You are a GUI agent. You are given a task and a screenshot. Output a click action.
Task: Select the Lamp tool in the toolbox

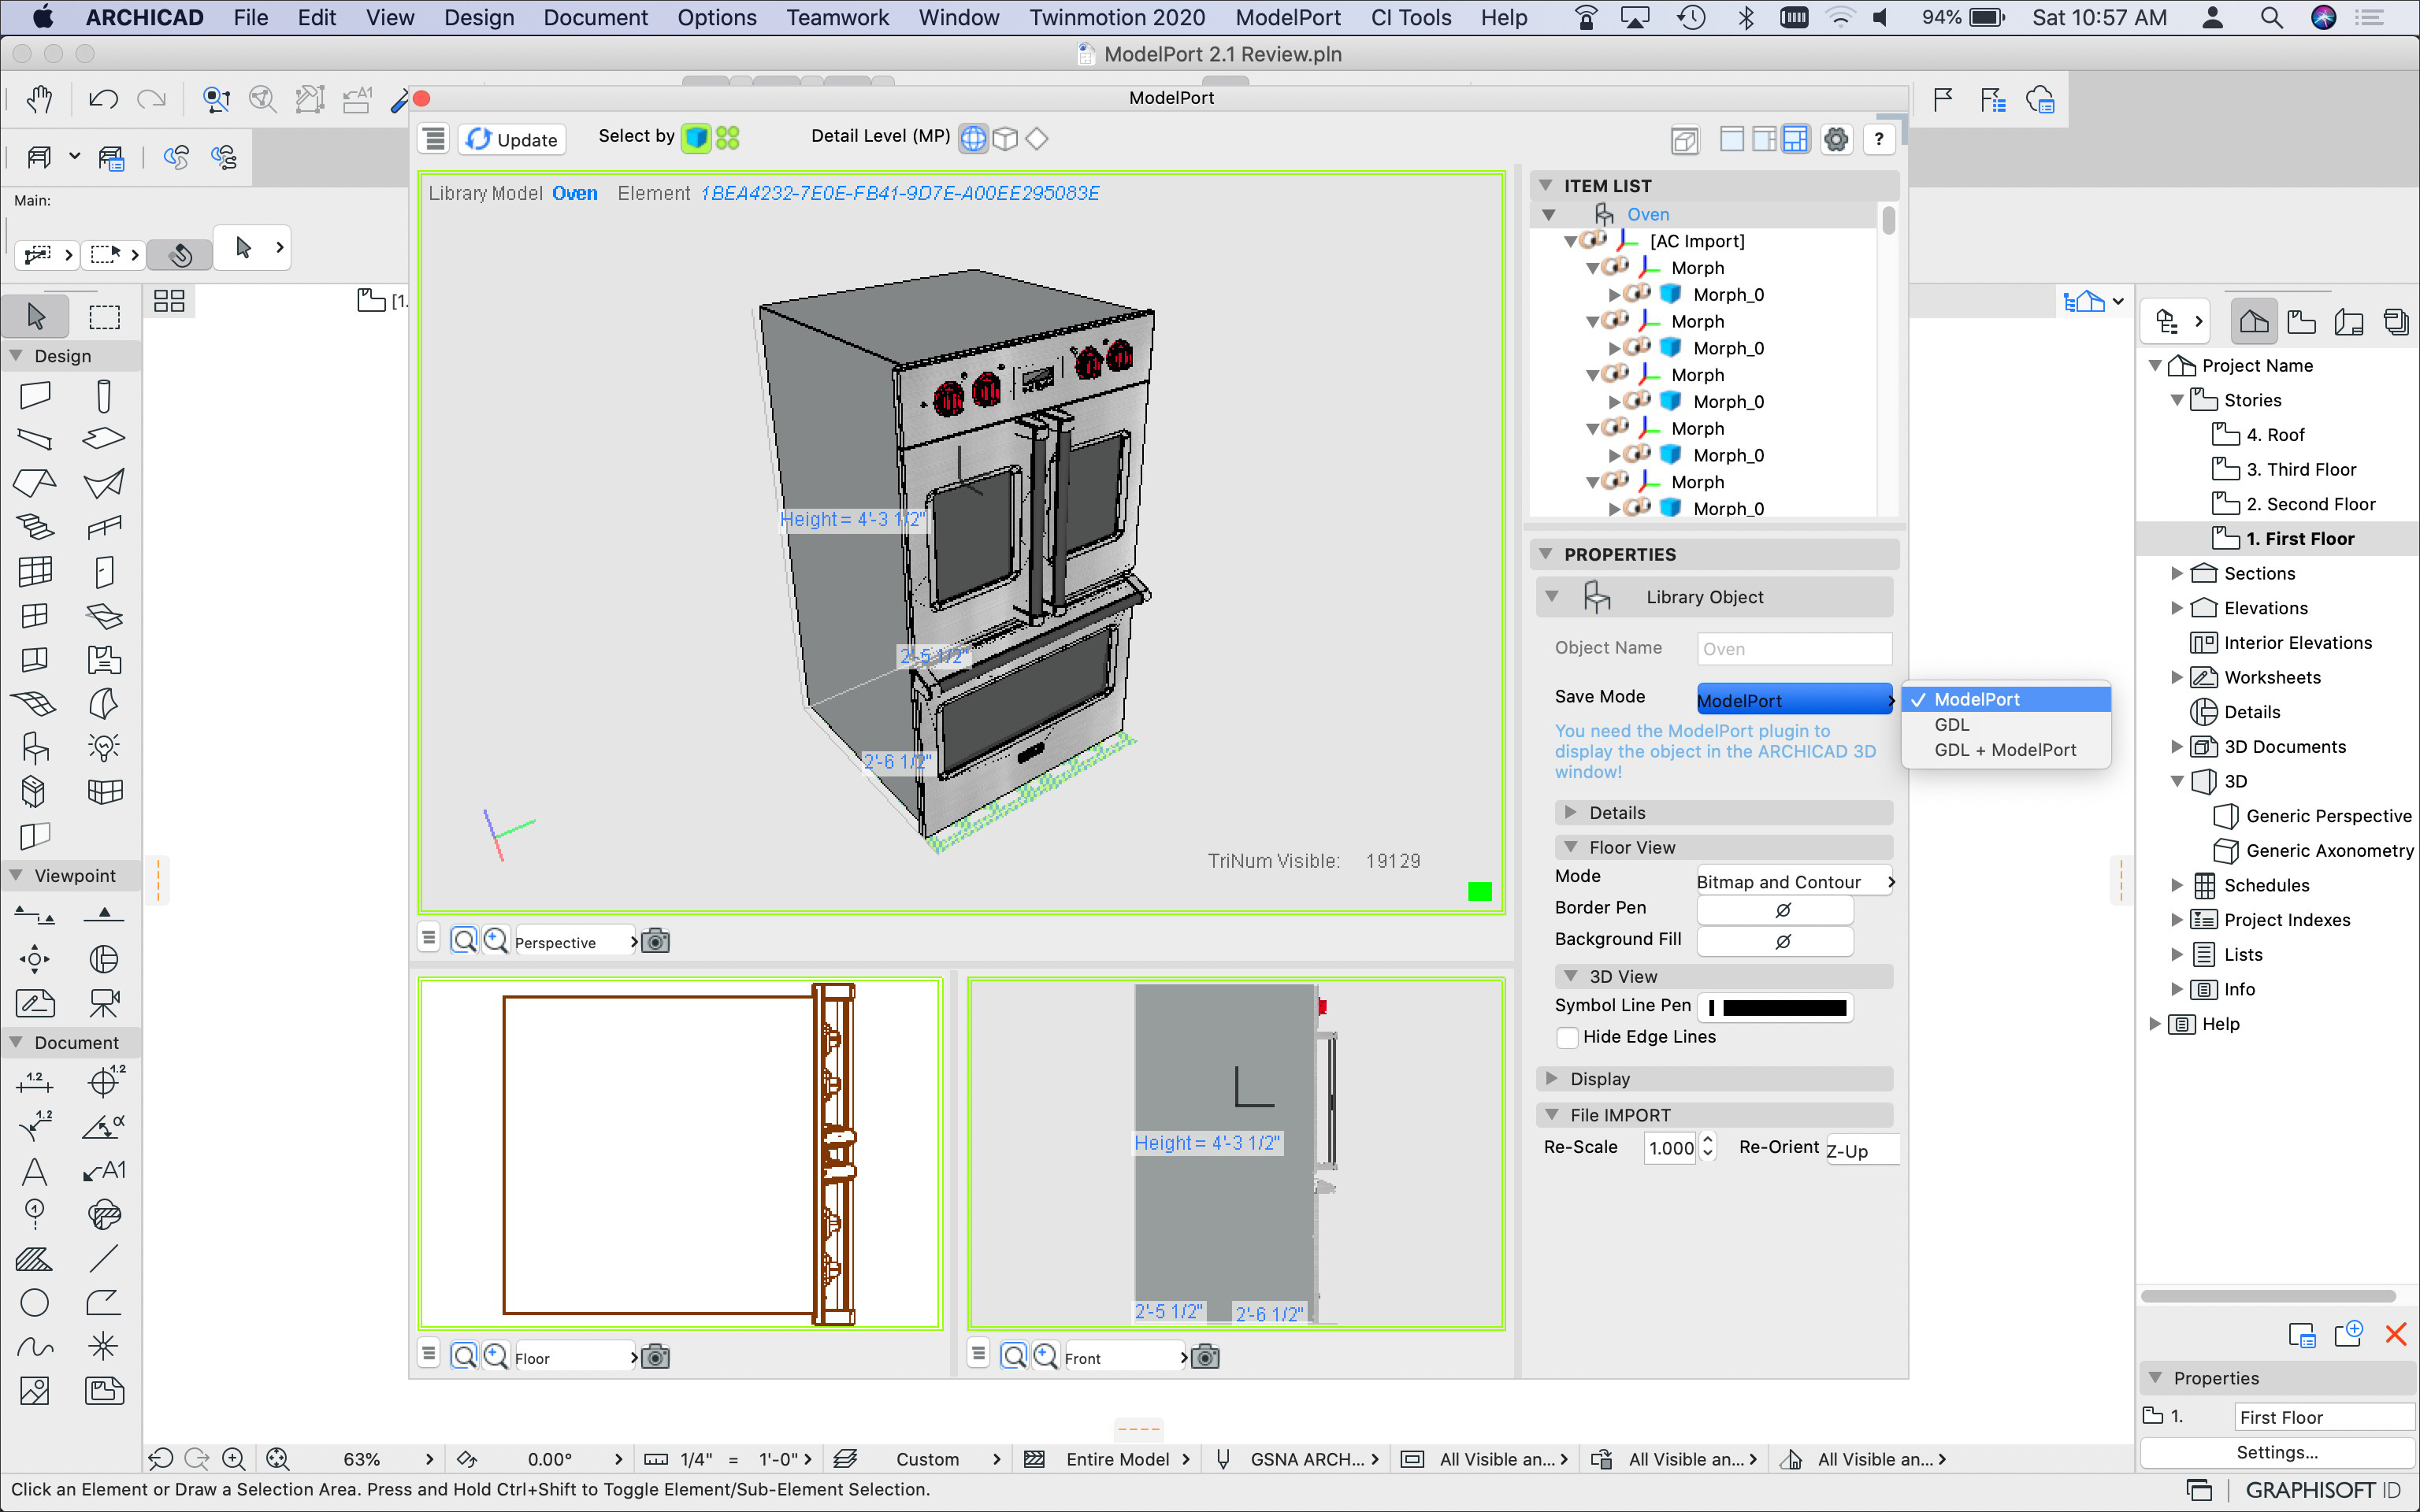(x=104, y=747)
